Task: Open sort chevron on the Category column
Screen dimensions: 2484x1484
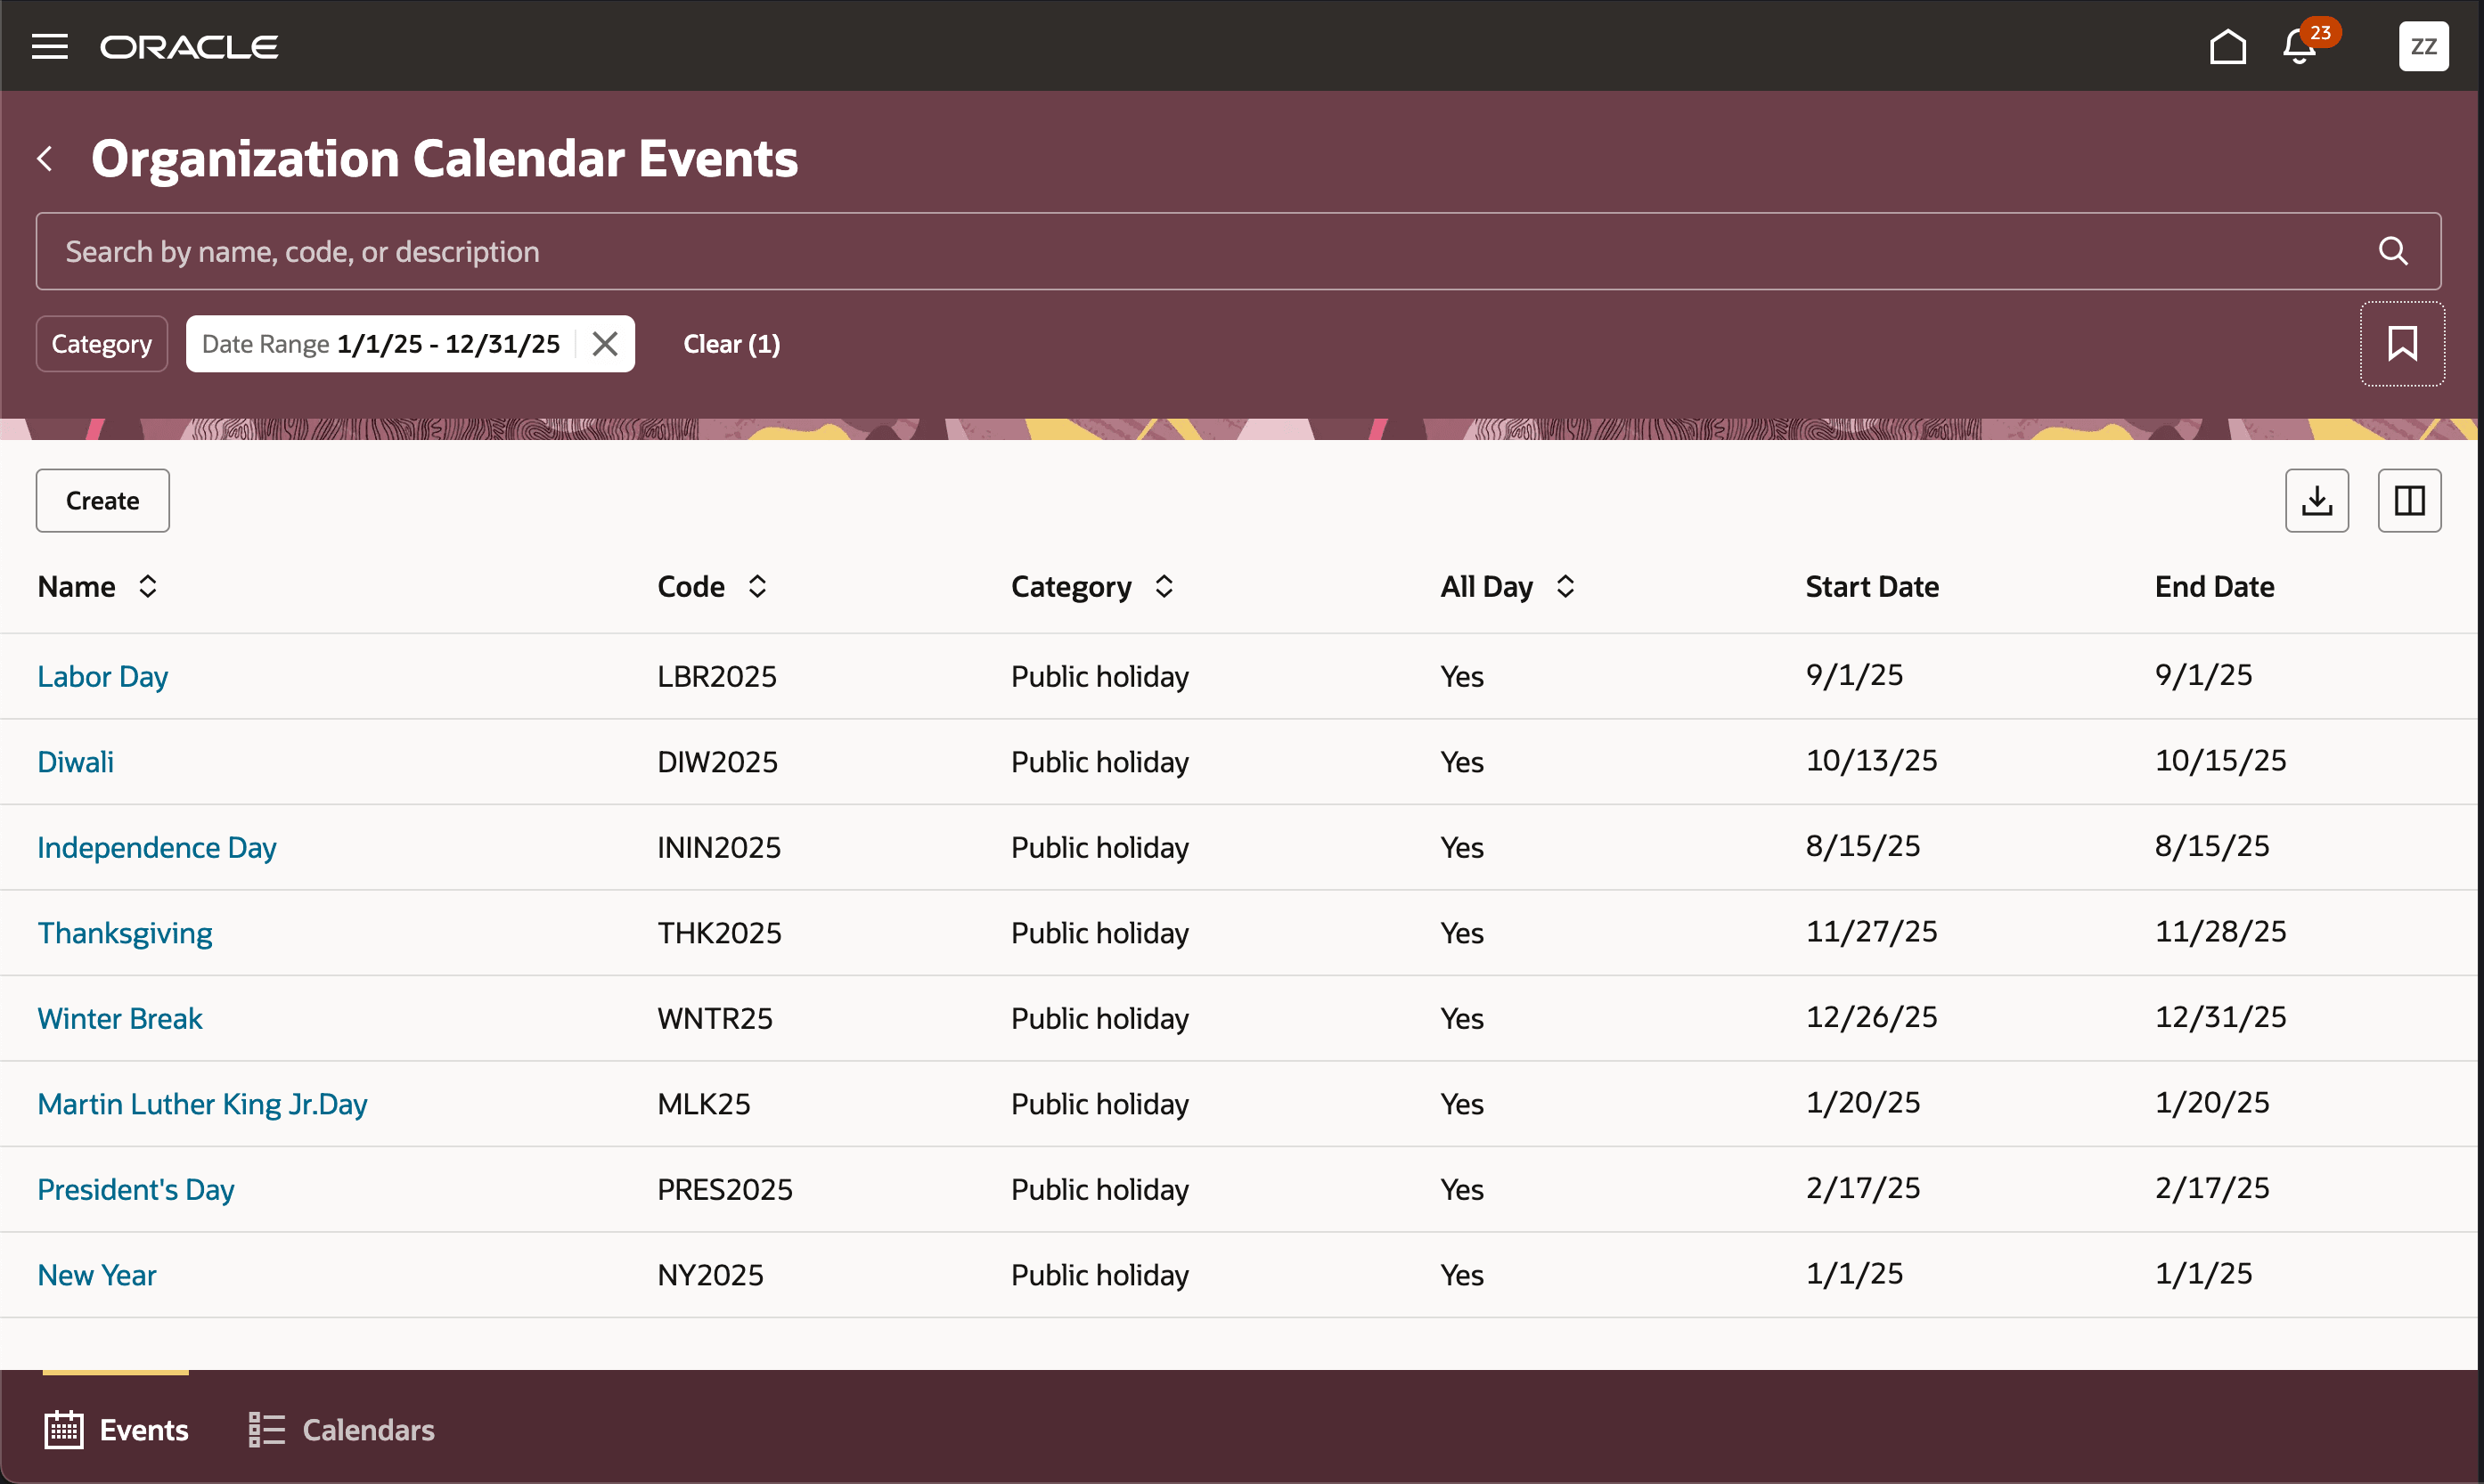Action: pos(1164,587)
